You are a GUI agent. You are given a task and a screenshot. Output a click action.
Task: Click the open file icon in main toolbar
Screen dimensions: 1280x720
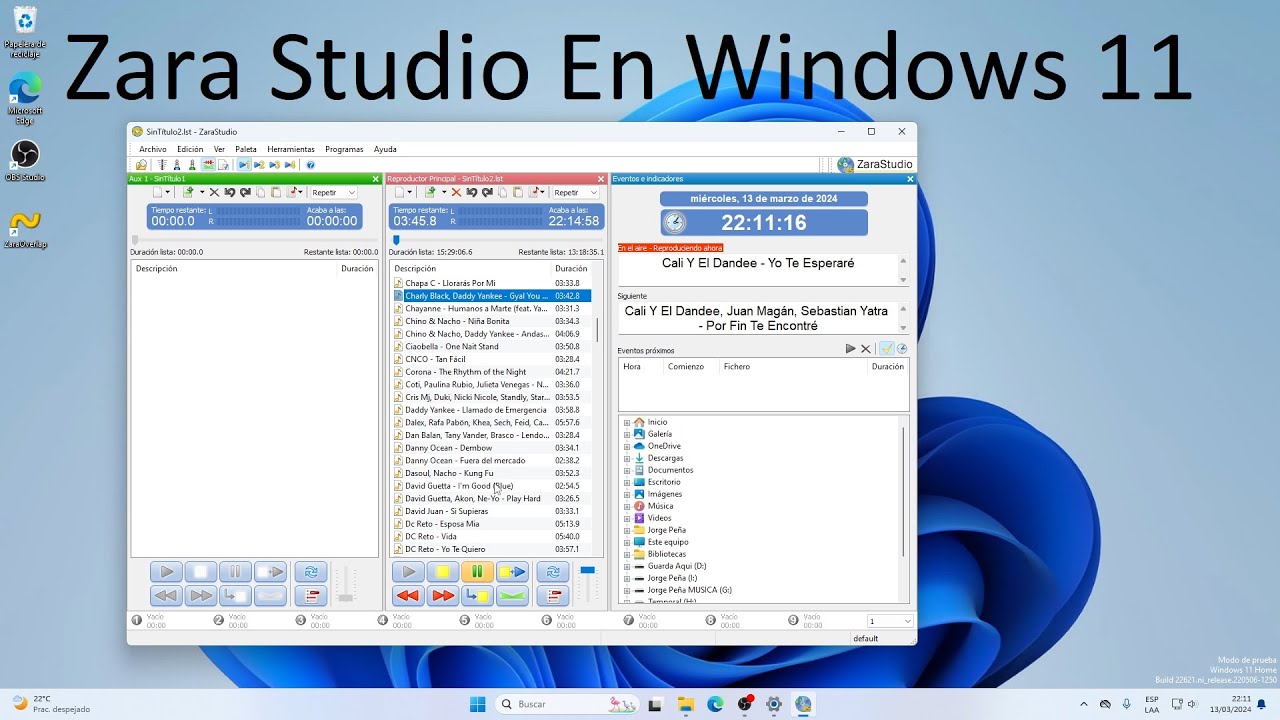[x=141, y=165]
